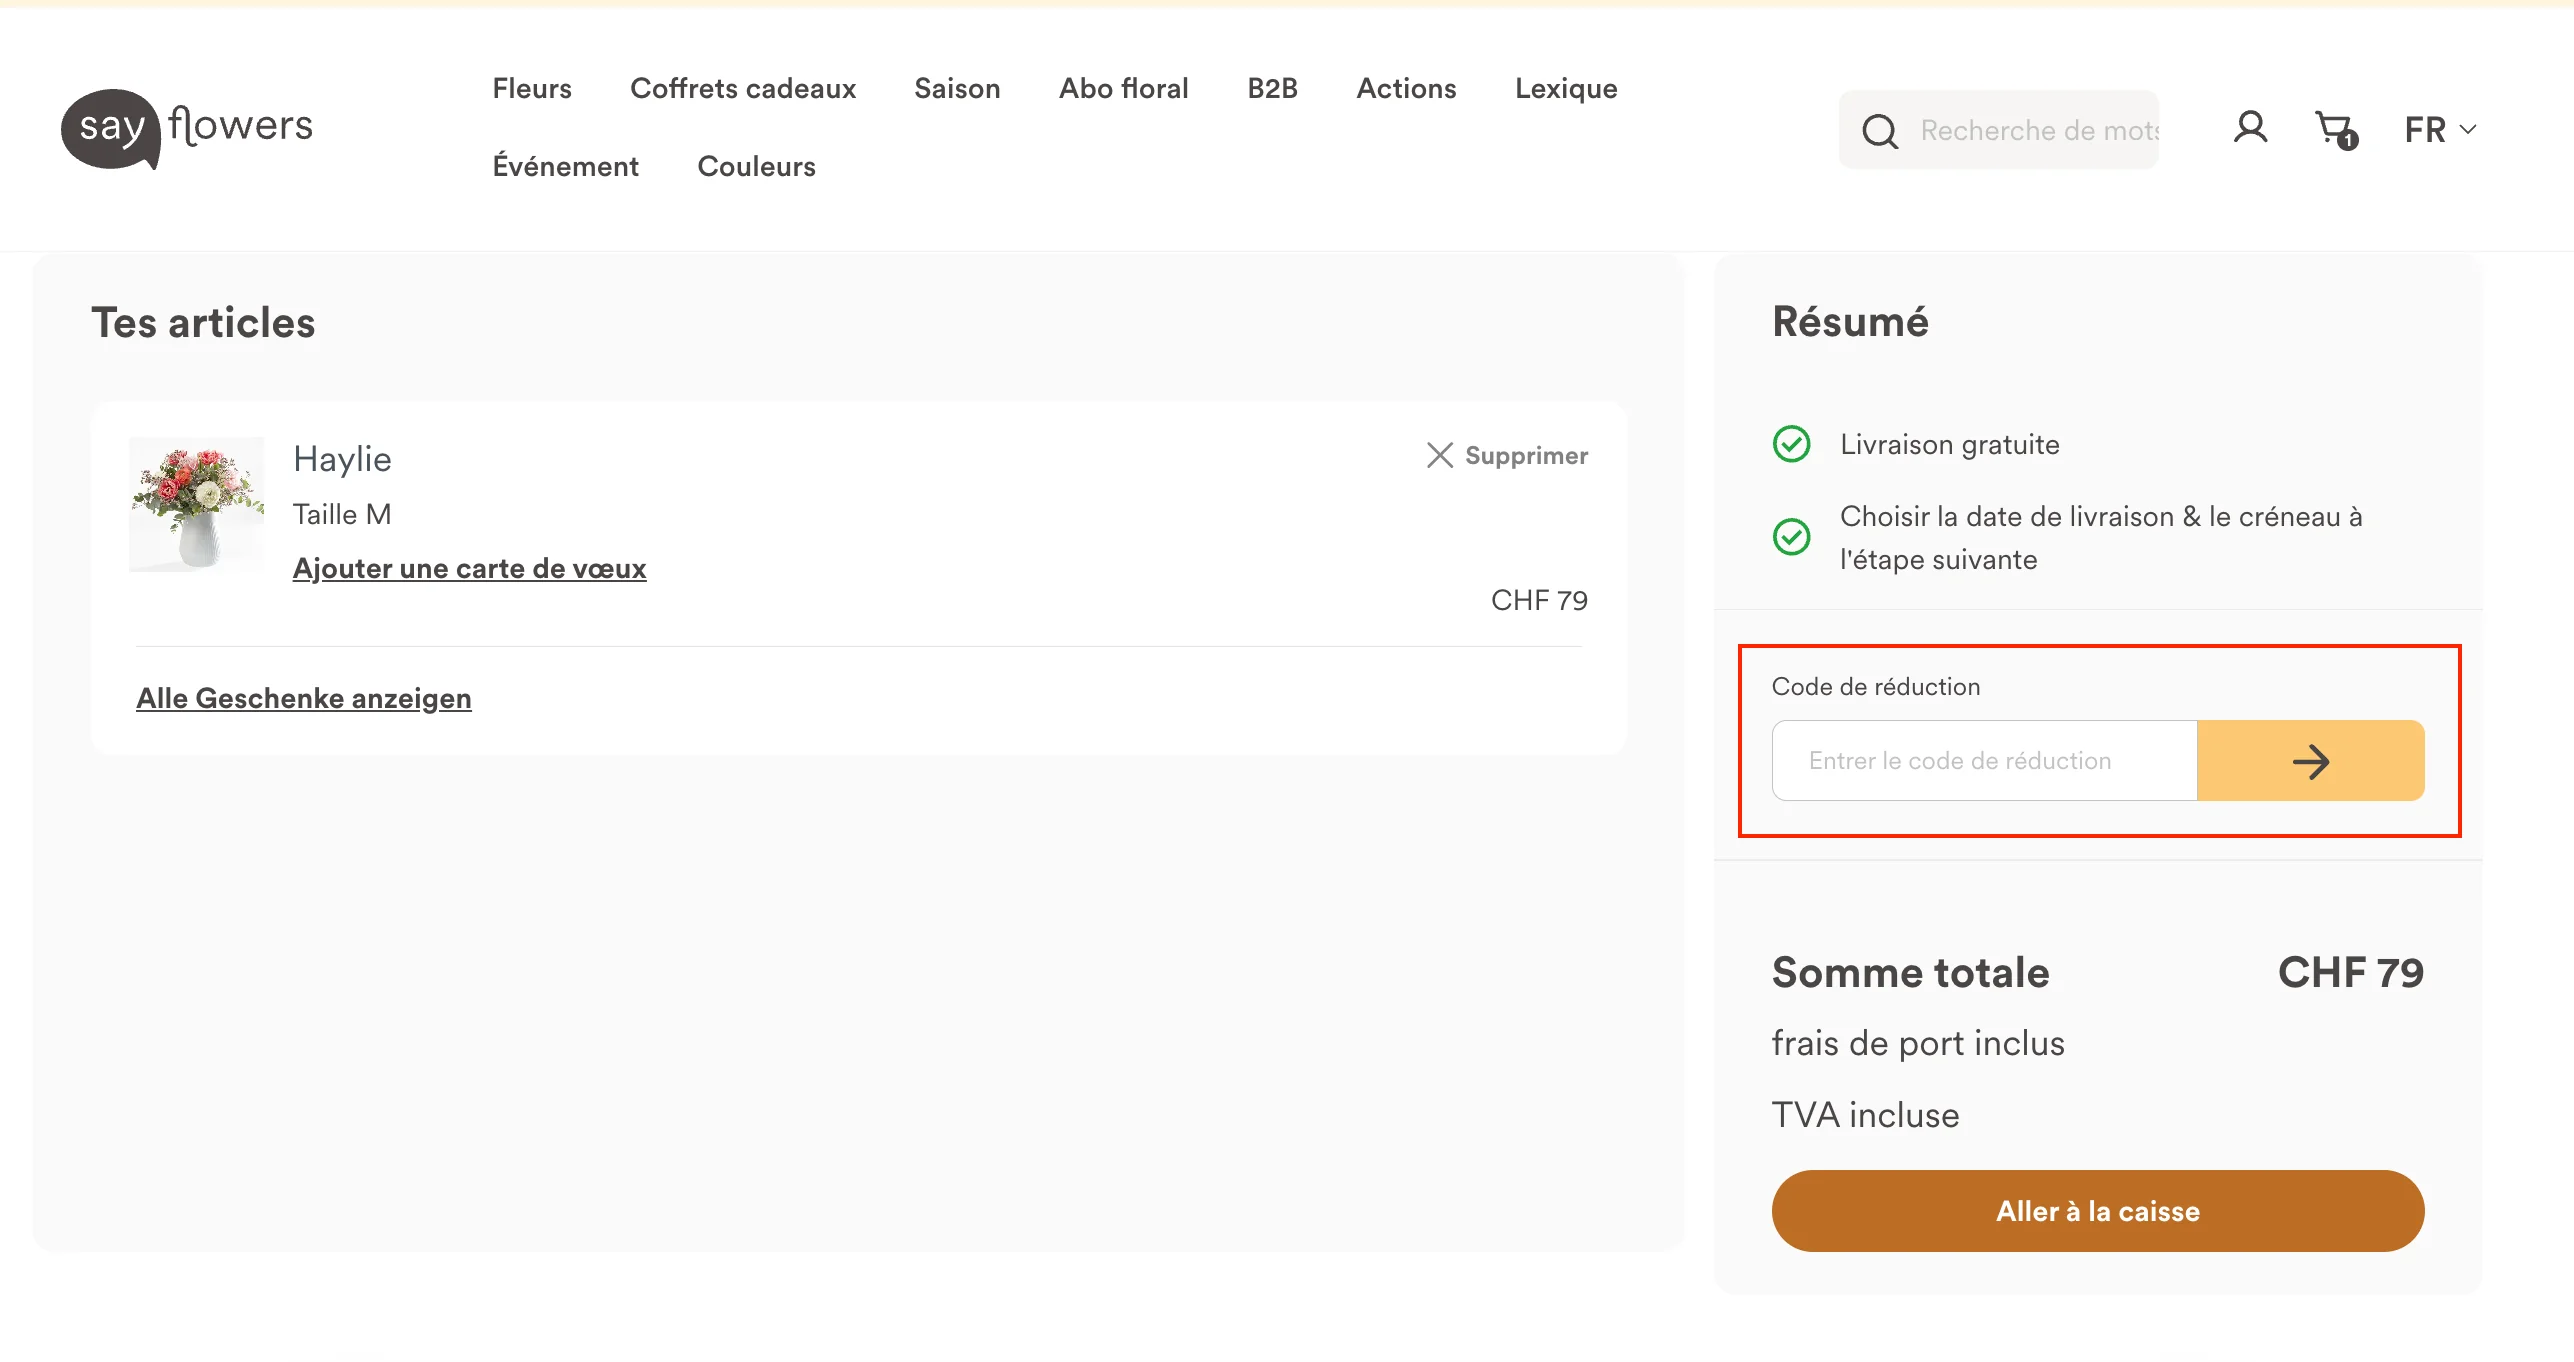
Task: Select the Saison menu item
Action: click(957, 88)
